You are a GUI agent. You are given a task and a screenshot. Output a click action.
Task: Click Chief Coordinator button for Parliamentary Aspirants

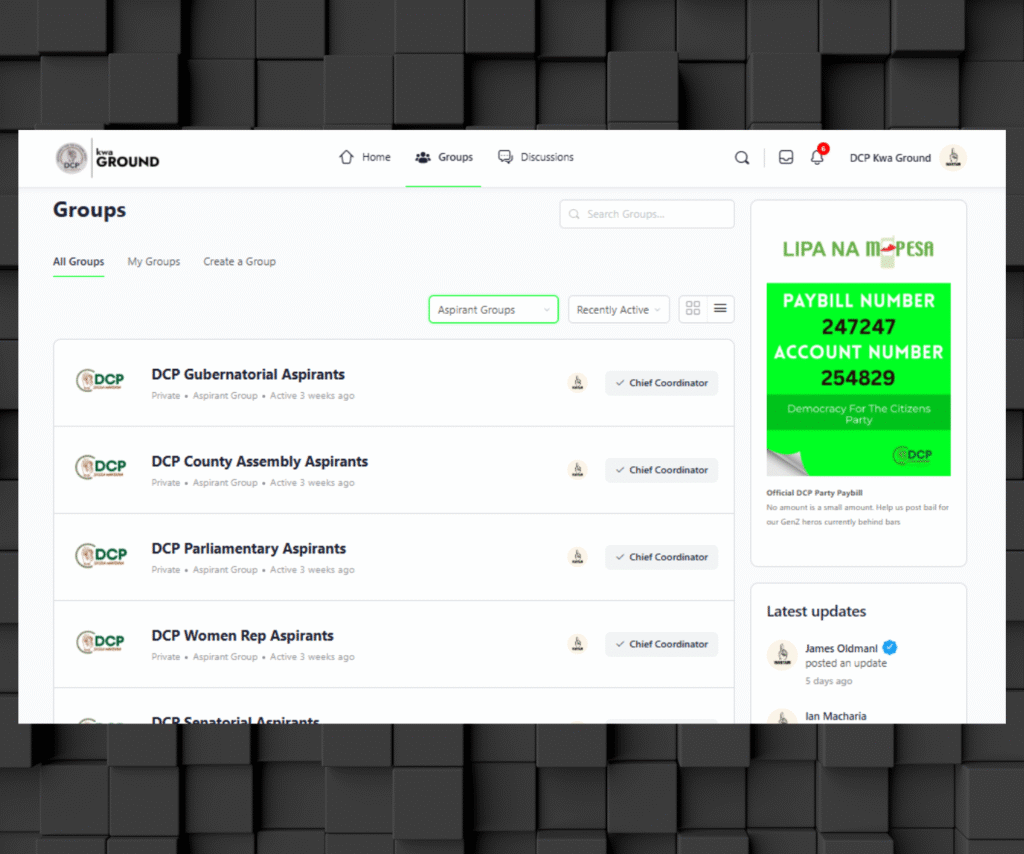coord(662,558)
